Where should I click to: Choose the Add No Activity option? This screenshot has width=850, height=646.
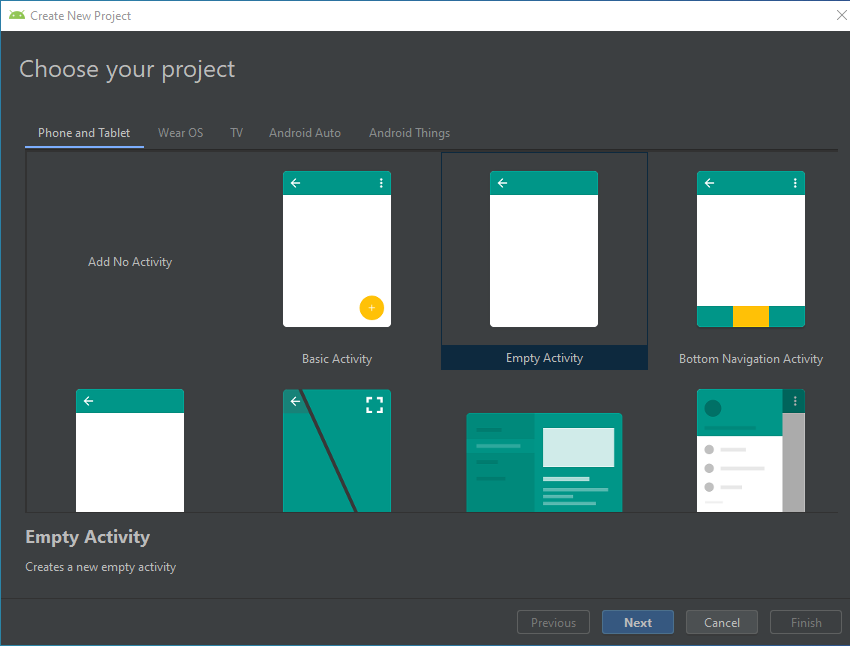[x=130, y=262]
